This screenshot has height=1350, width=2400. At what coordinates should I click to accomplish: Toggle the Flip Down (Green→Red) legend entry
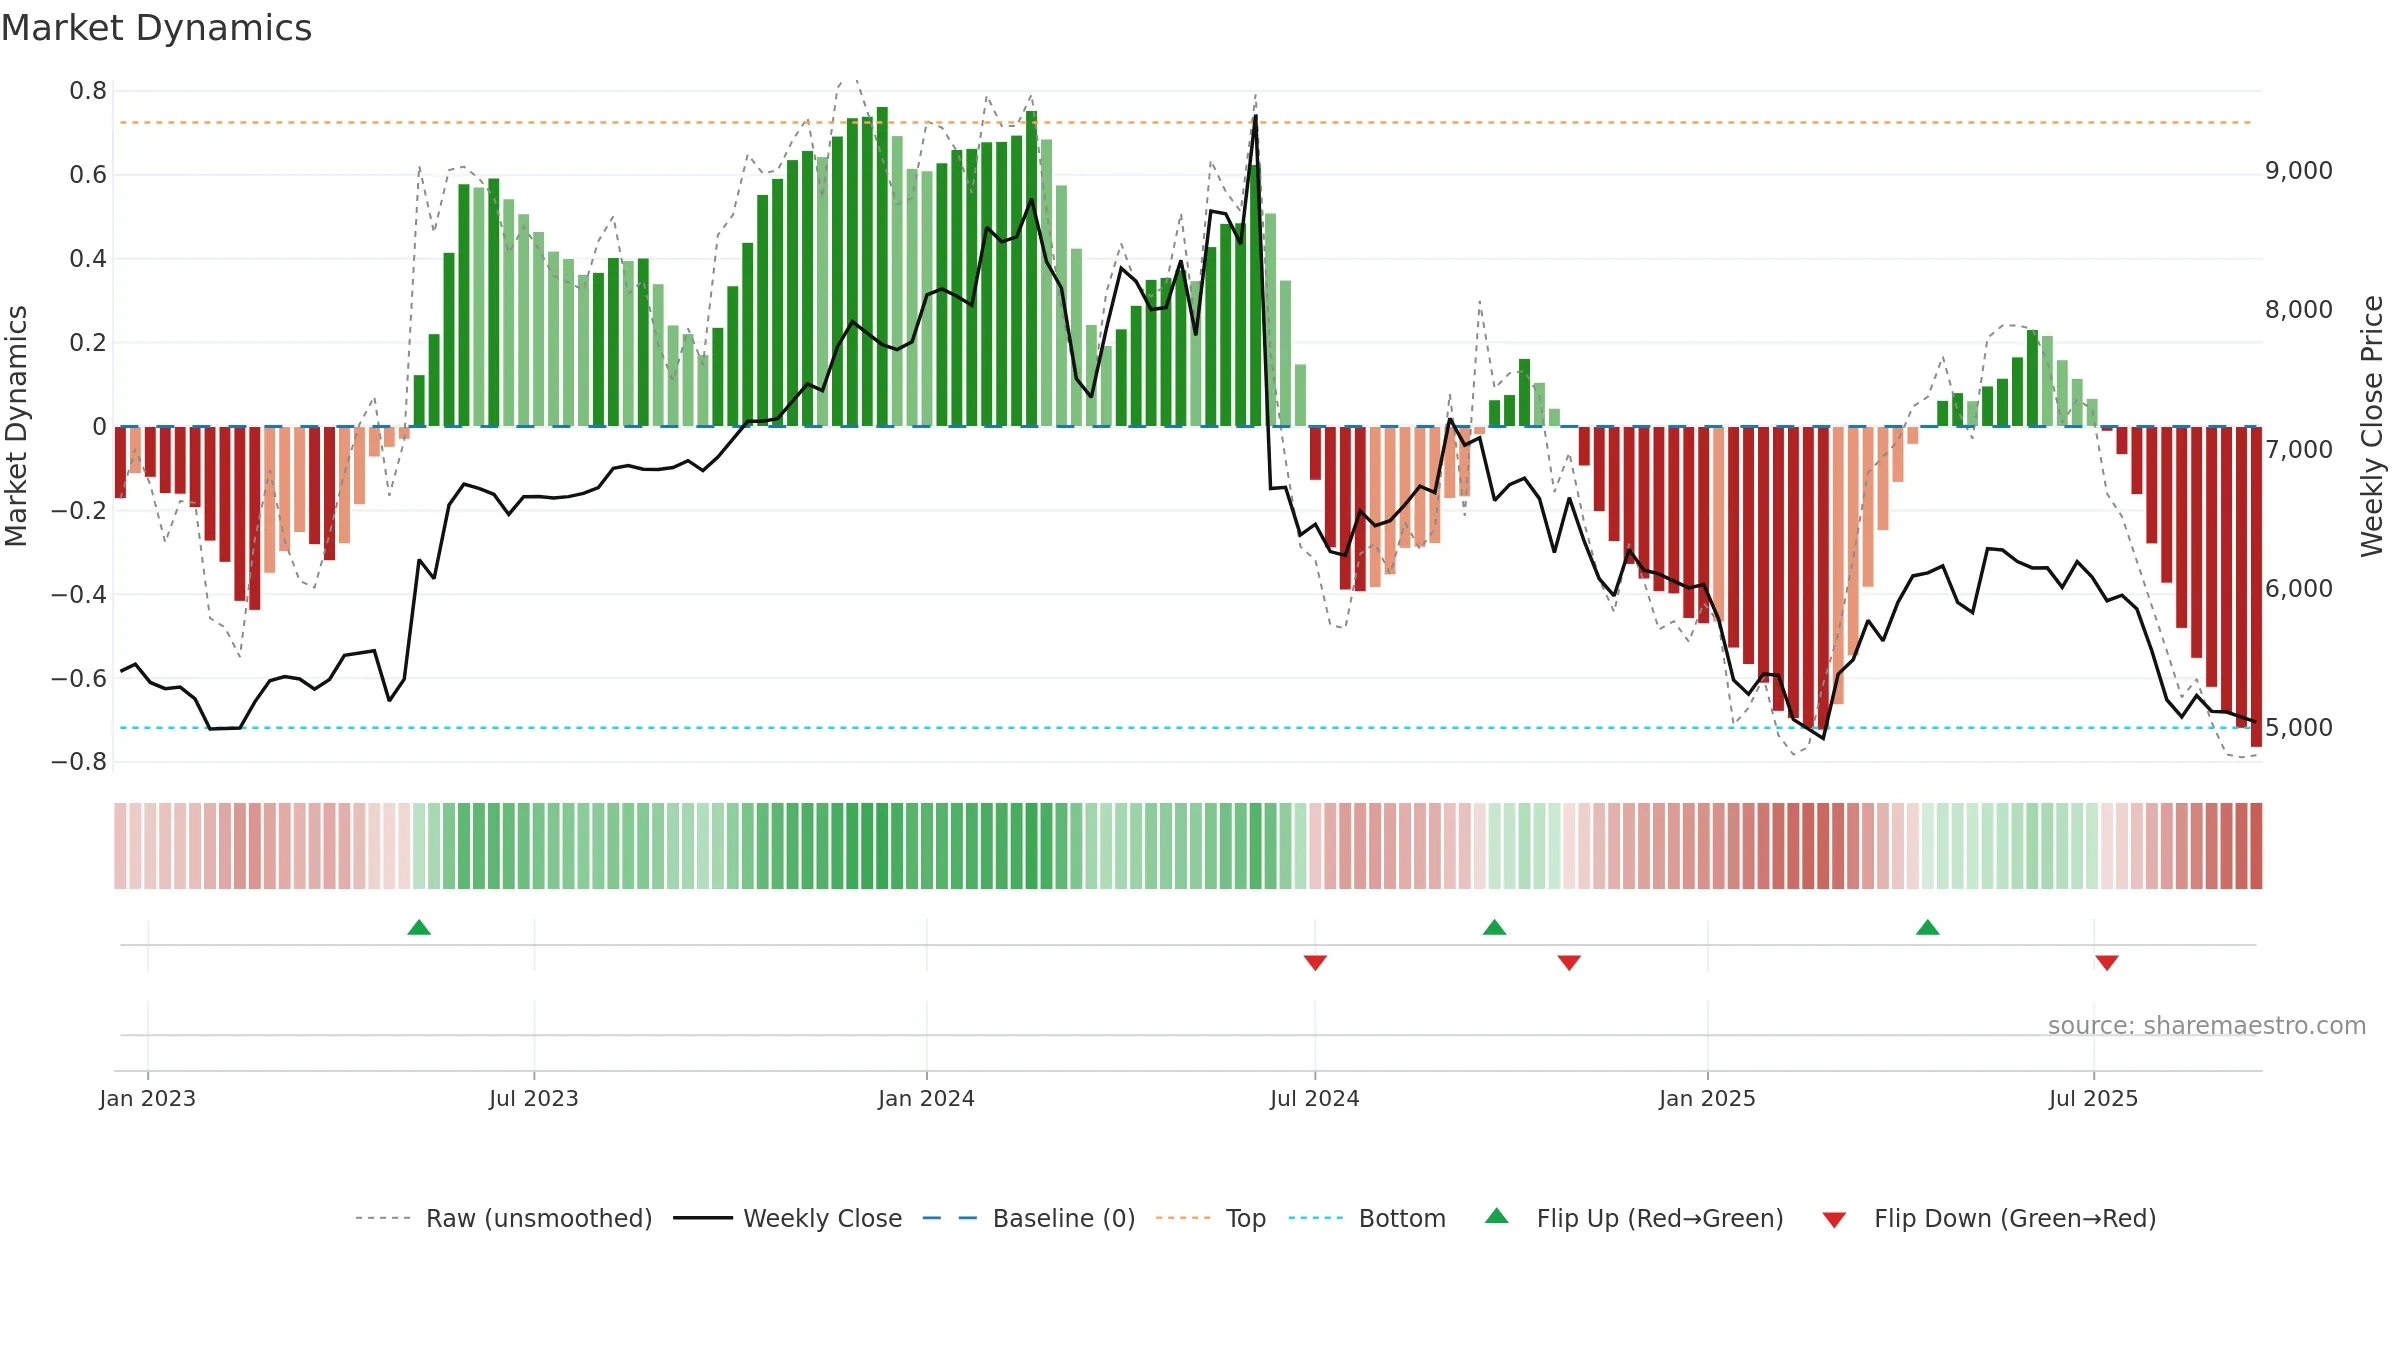pyautogui.click(x=1988, y=1218)
